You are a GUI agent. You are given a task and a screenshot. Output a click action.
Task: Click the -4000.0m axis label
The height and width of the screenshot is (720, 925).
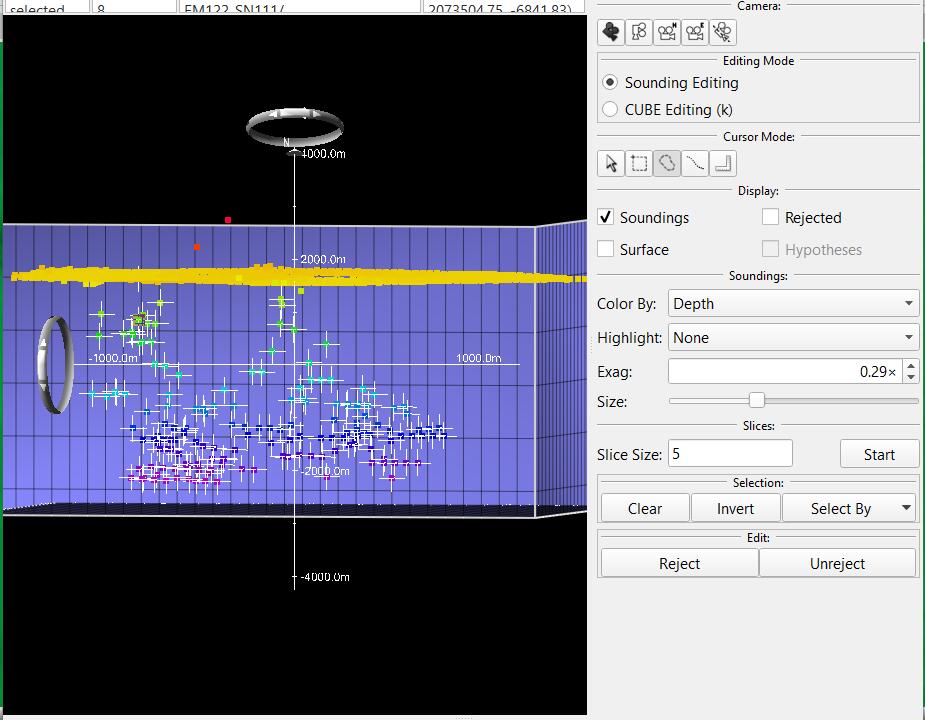325,577
